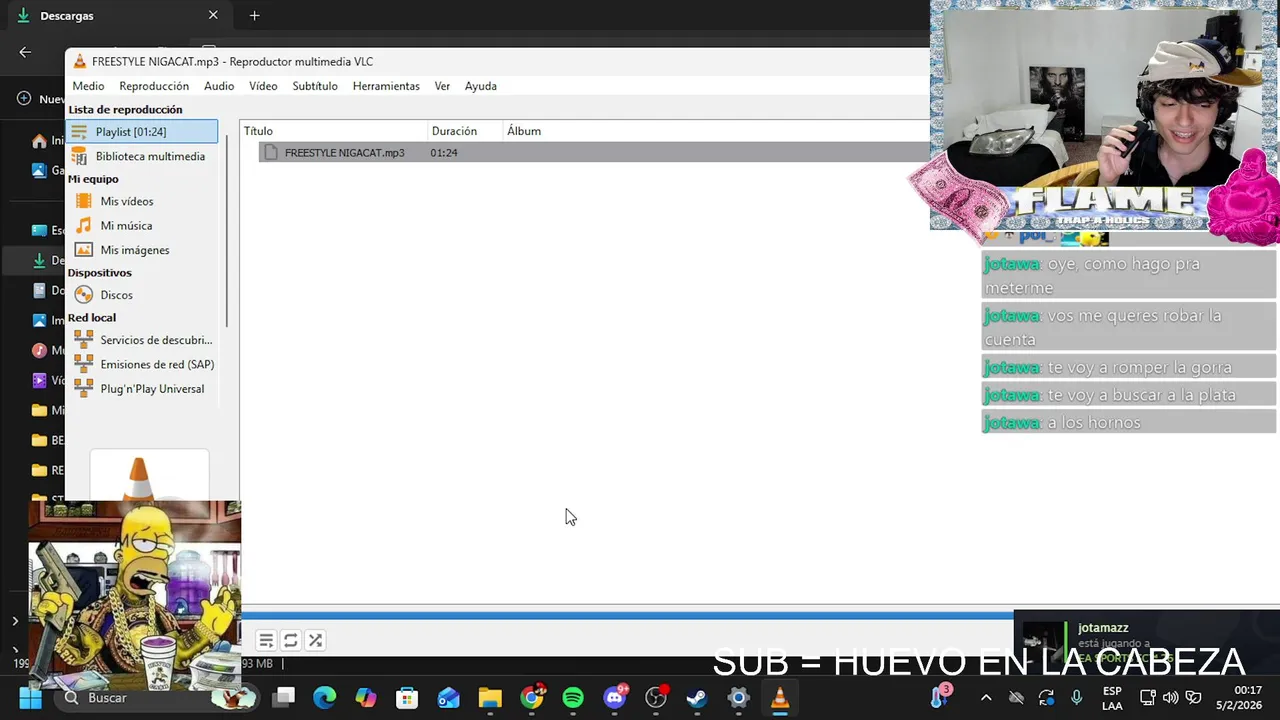Open Biblioteca multimedia in sidebar

142,156
